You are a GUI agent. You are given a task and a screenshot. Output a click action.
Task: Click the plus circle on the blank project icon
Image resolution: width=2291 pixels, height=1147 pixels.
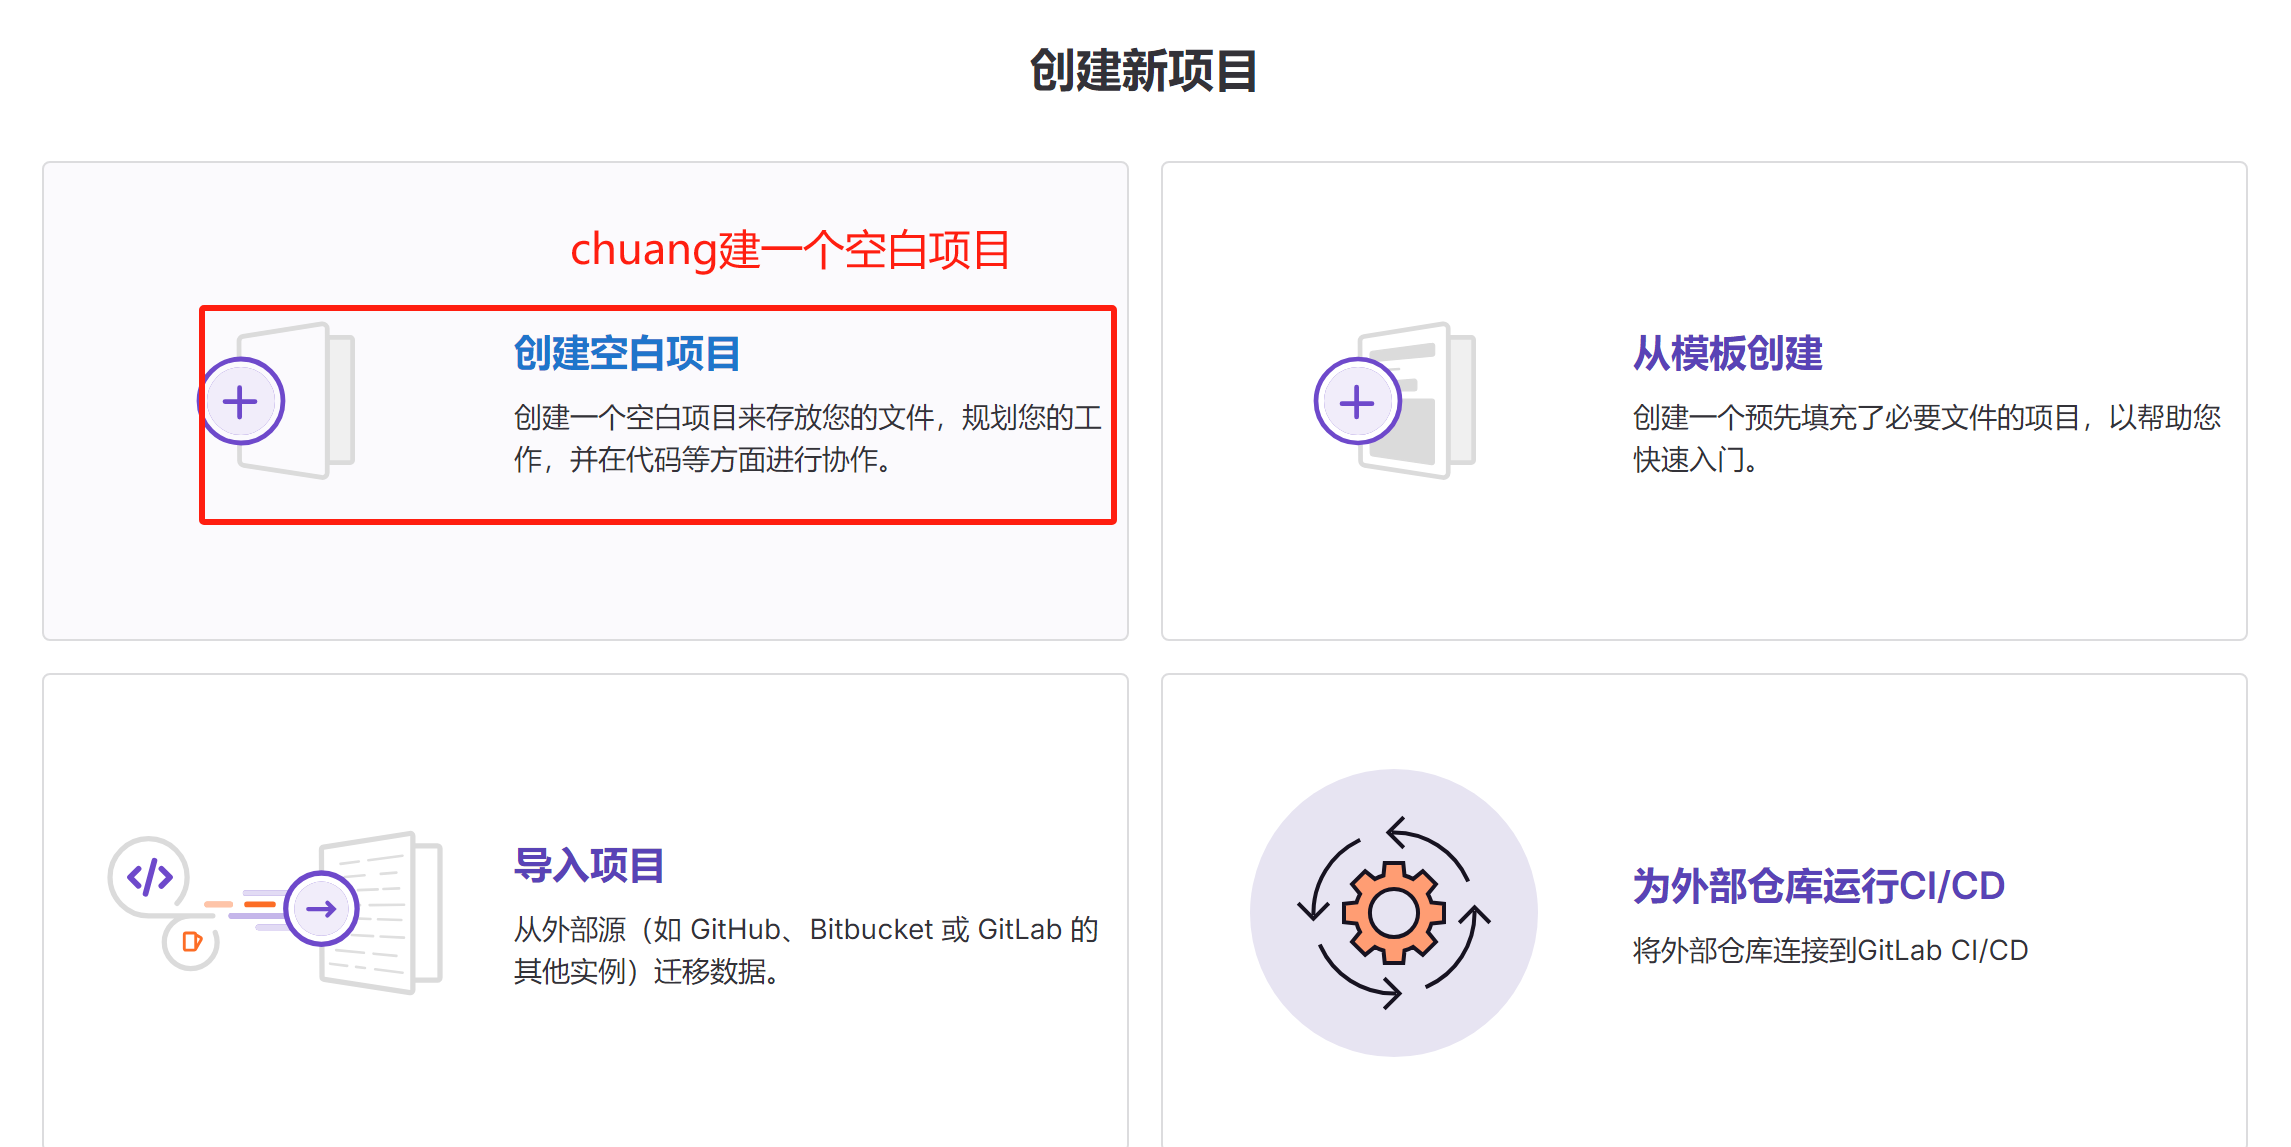240,402
